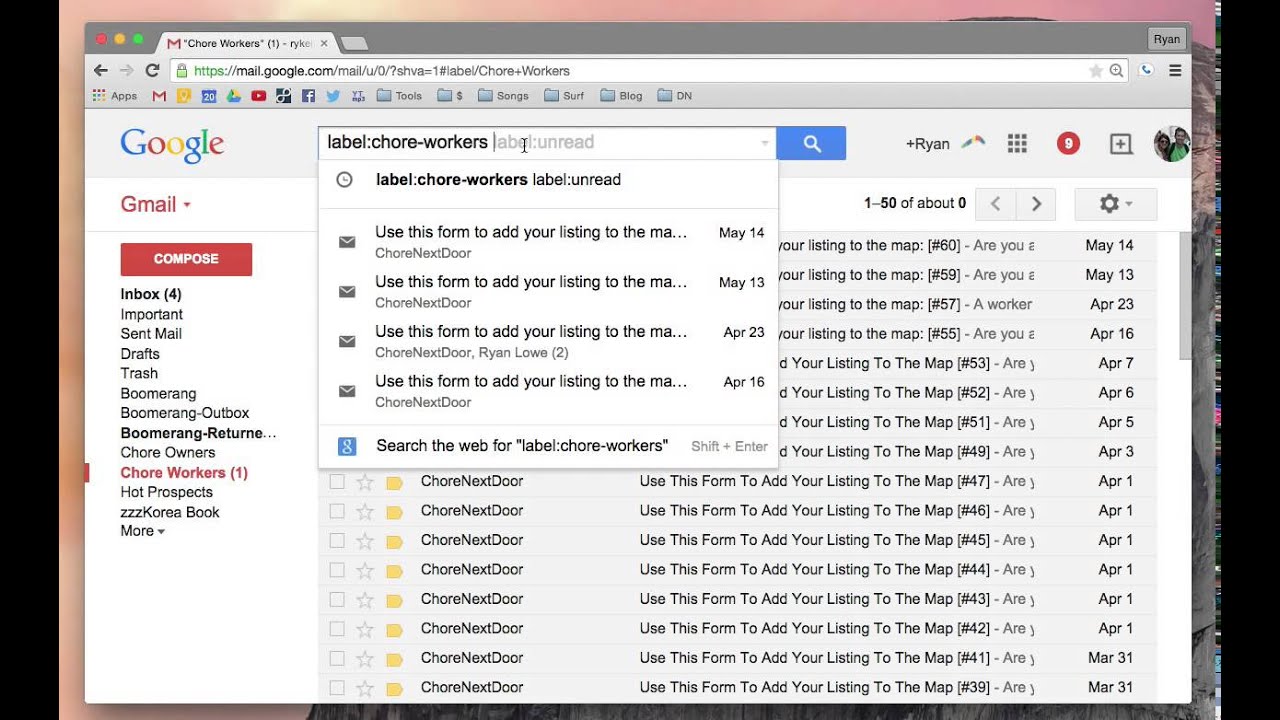The height and width of the screenshot is (720, 1280).
Task: View the 9 Google+ notifications
Action: point(1068,144)
